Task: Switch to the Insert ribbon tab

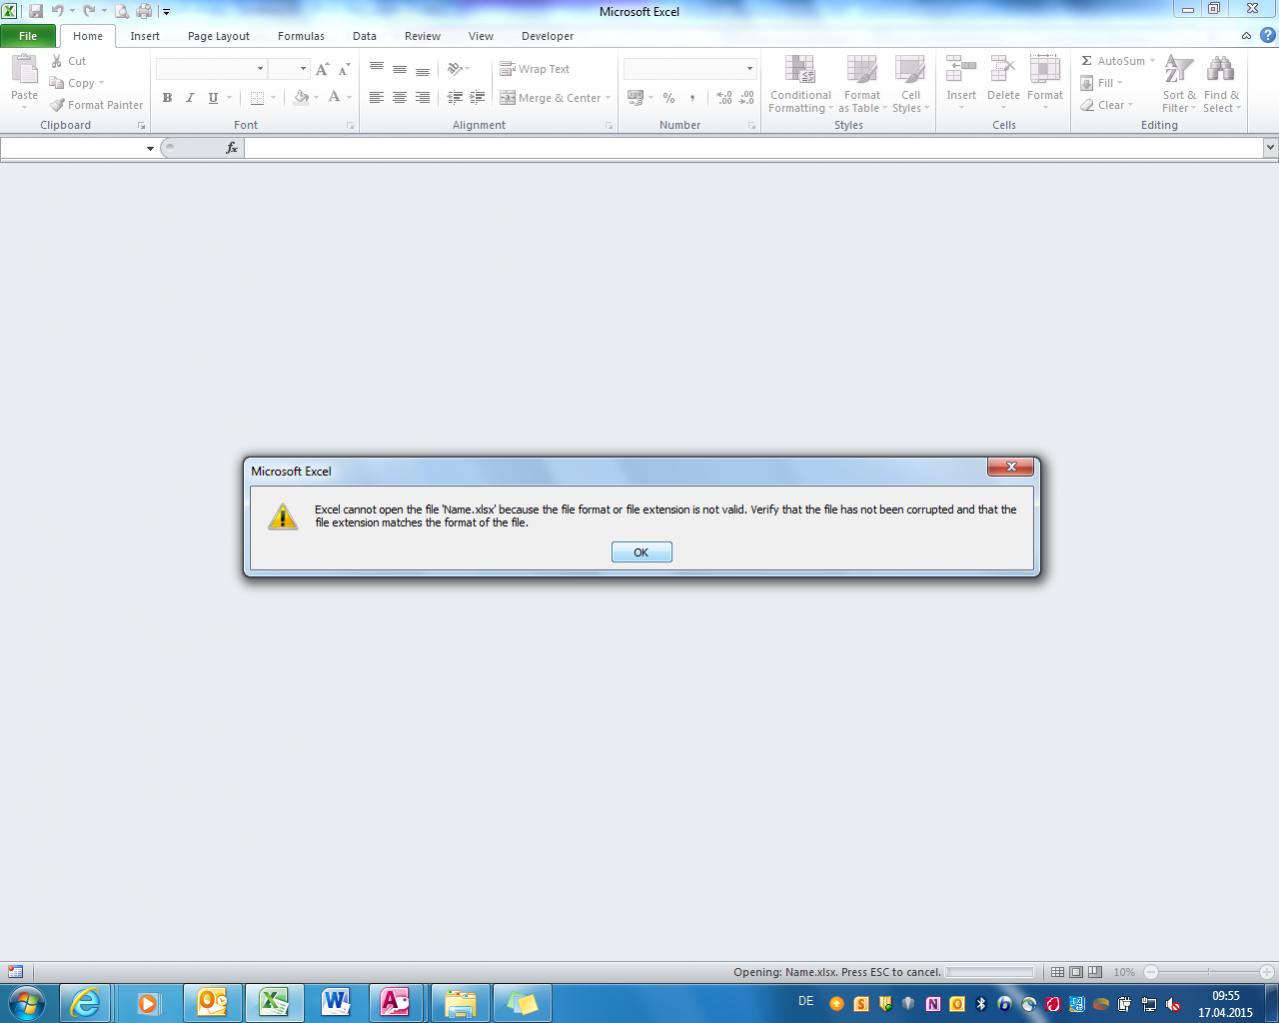Action: click(x=145, y=36)
